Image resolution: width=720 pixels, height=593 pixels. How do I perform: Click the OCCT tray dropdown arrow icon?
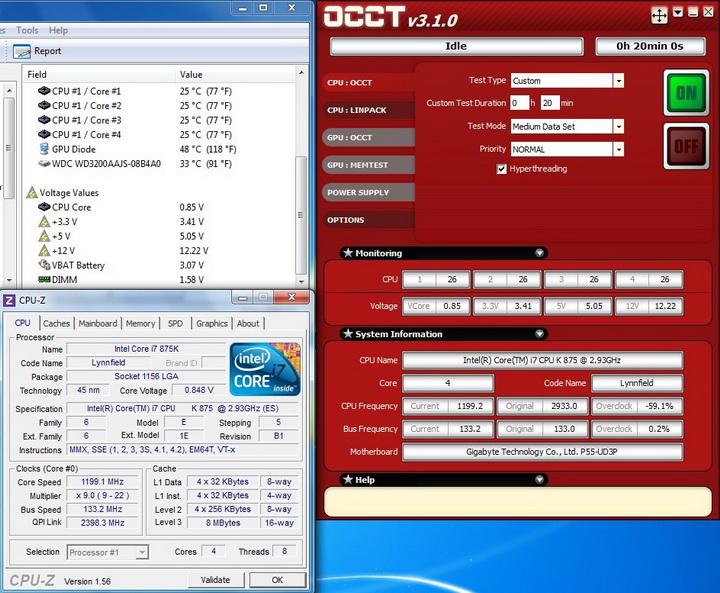click(678, 12)
